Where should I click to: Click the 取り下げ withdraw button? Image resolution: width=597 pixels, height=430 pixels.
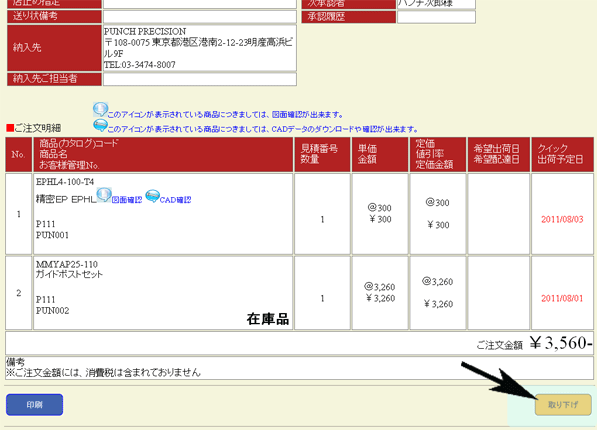pyautogui.click(x=563, y=404)
